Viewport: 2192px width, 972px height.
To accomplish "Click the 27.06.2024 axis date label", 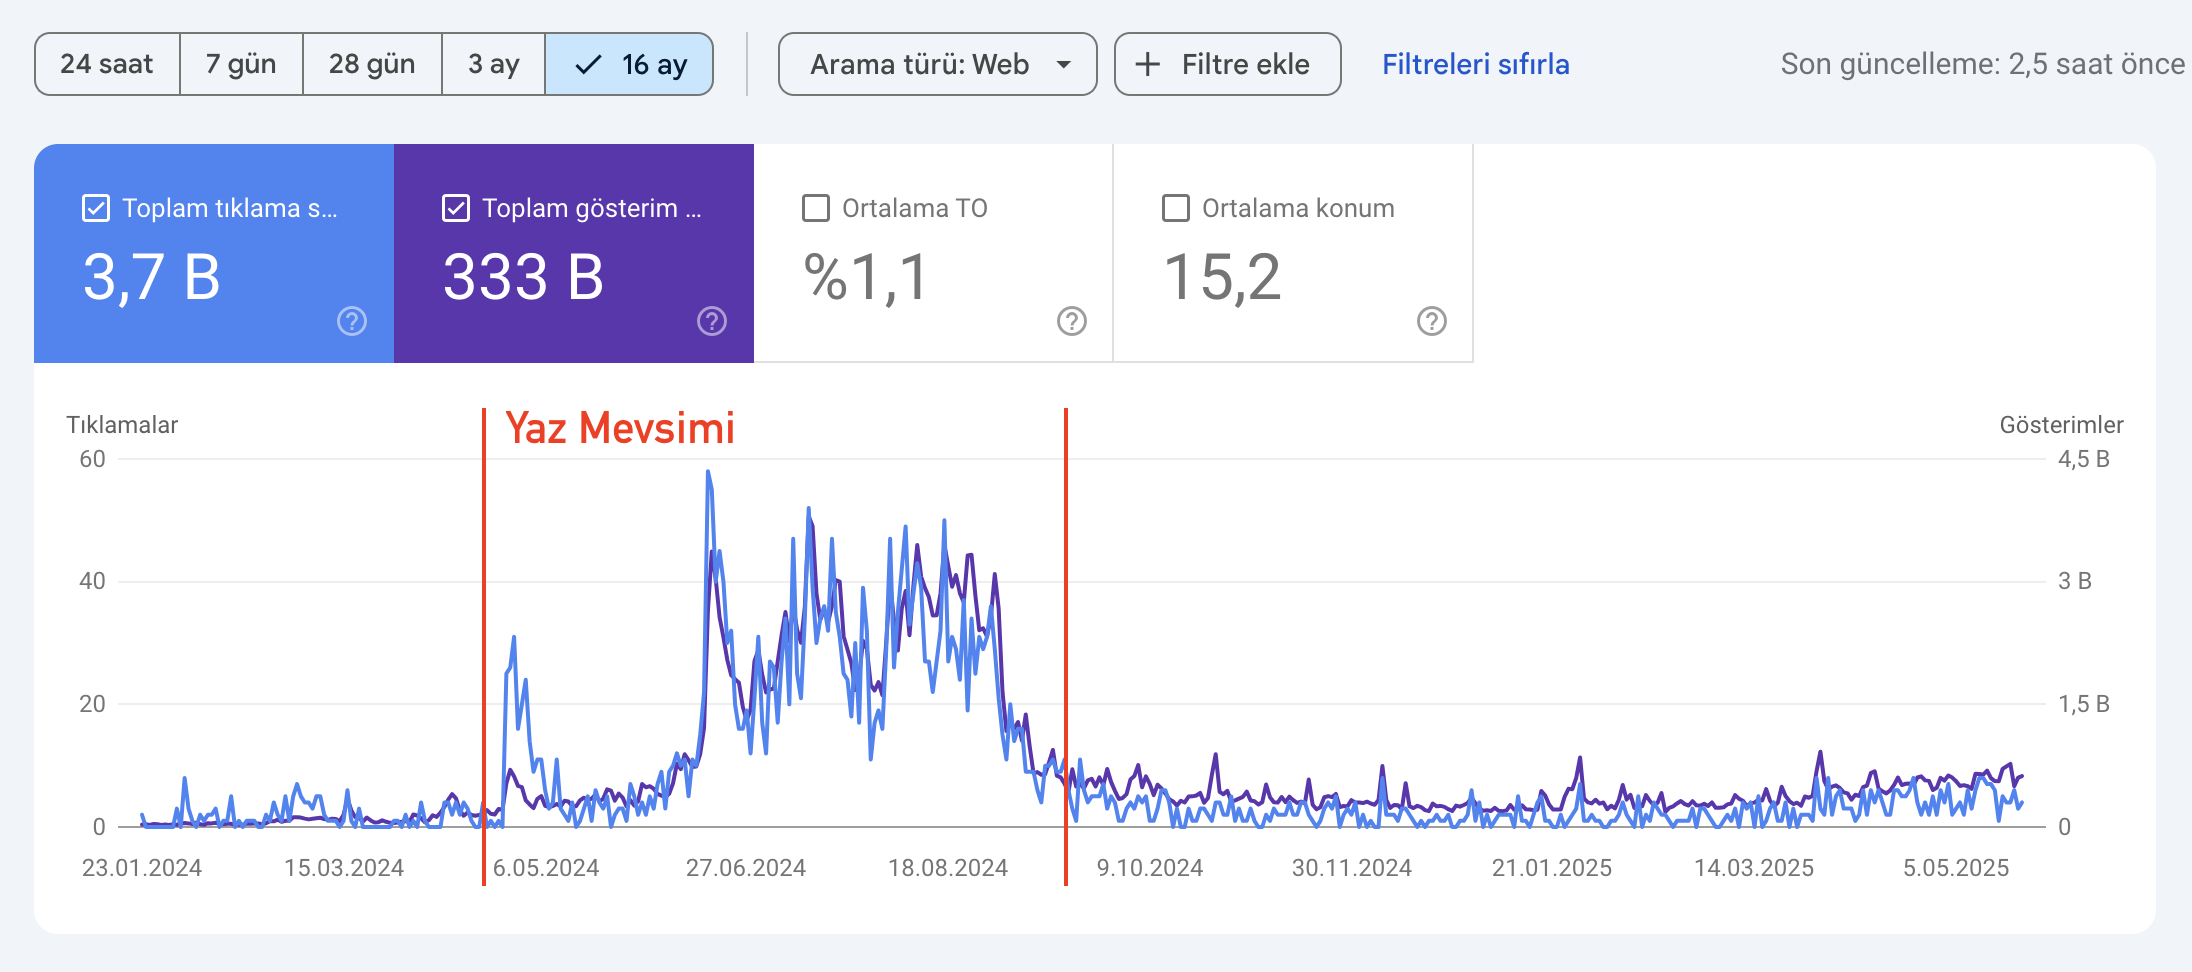I will (x=746, y=868).
